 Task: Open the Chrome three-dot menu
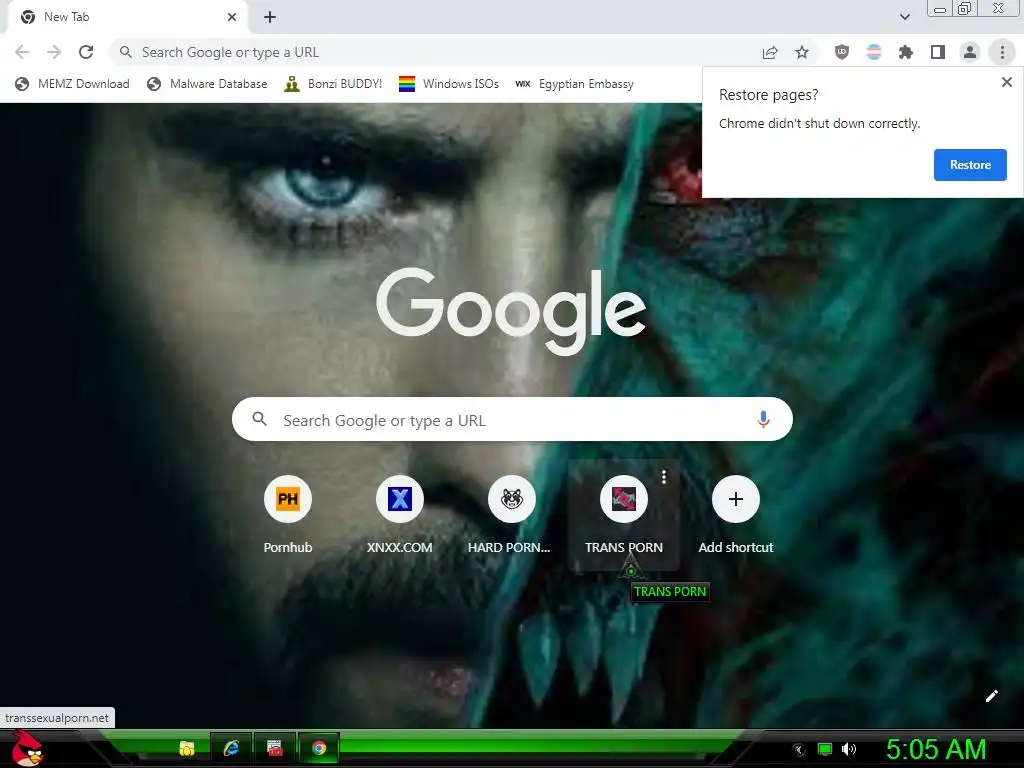click(1002, 52)
